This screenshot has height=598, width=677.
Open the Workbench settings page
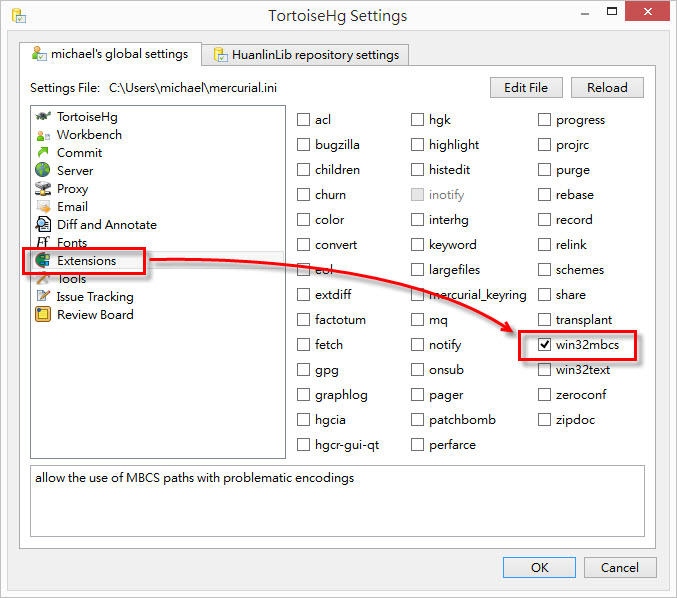coord(89,135)
